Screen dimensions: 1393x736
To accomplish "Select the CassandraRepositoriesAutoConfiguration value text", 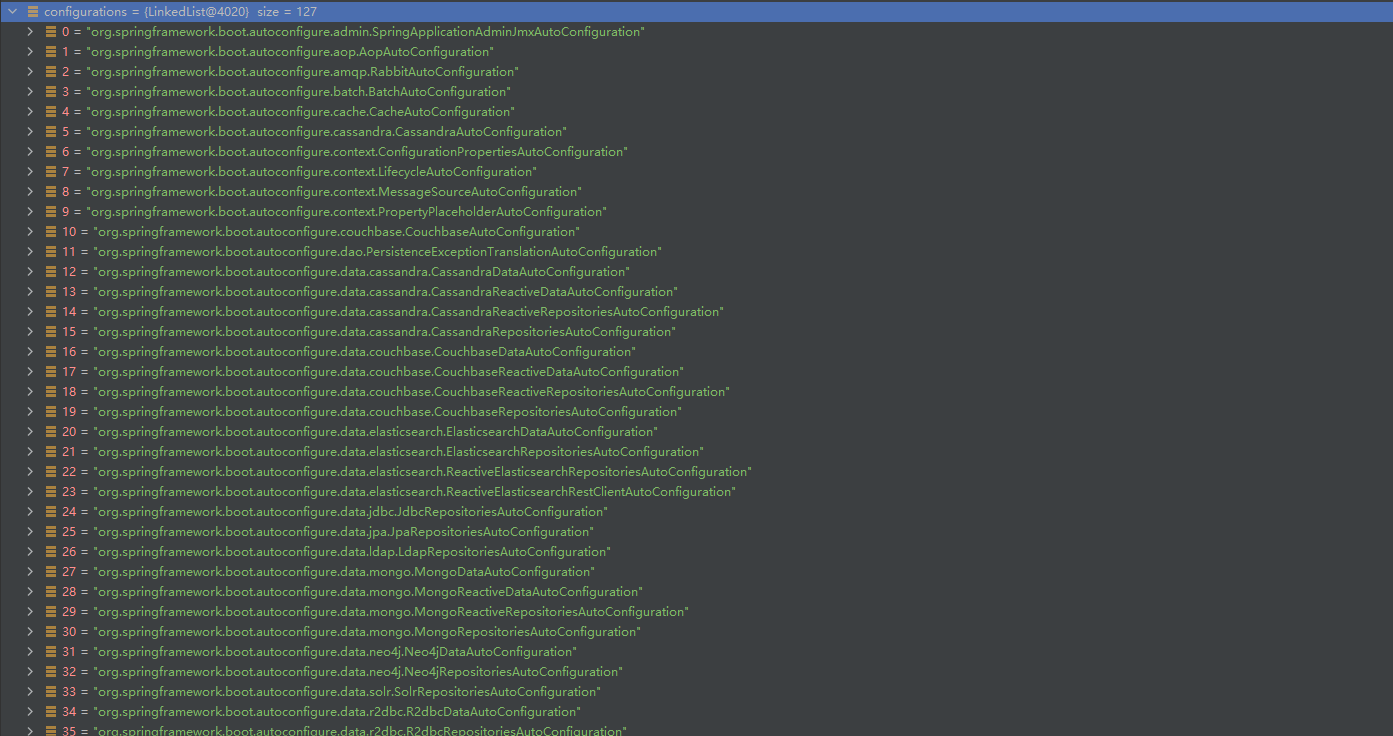I will [x=384, y=332].
